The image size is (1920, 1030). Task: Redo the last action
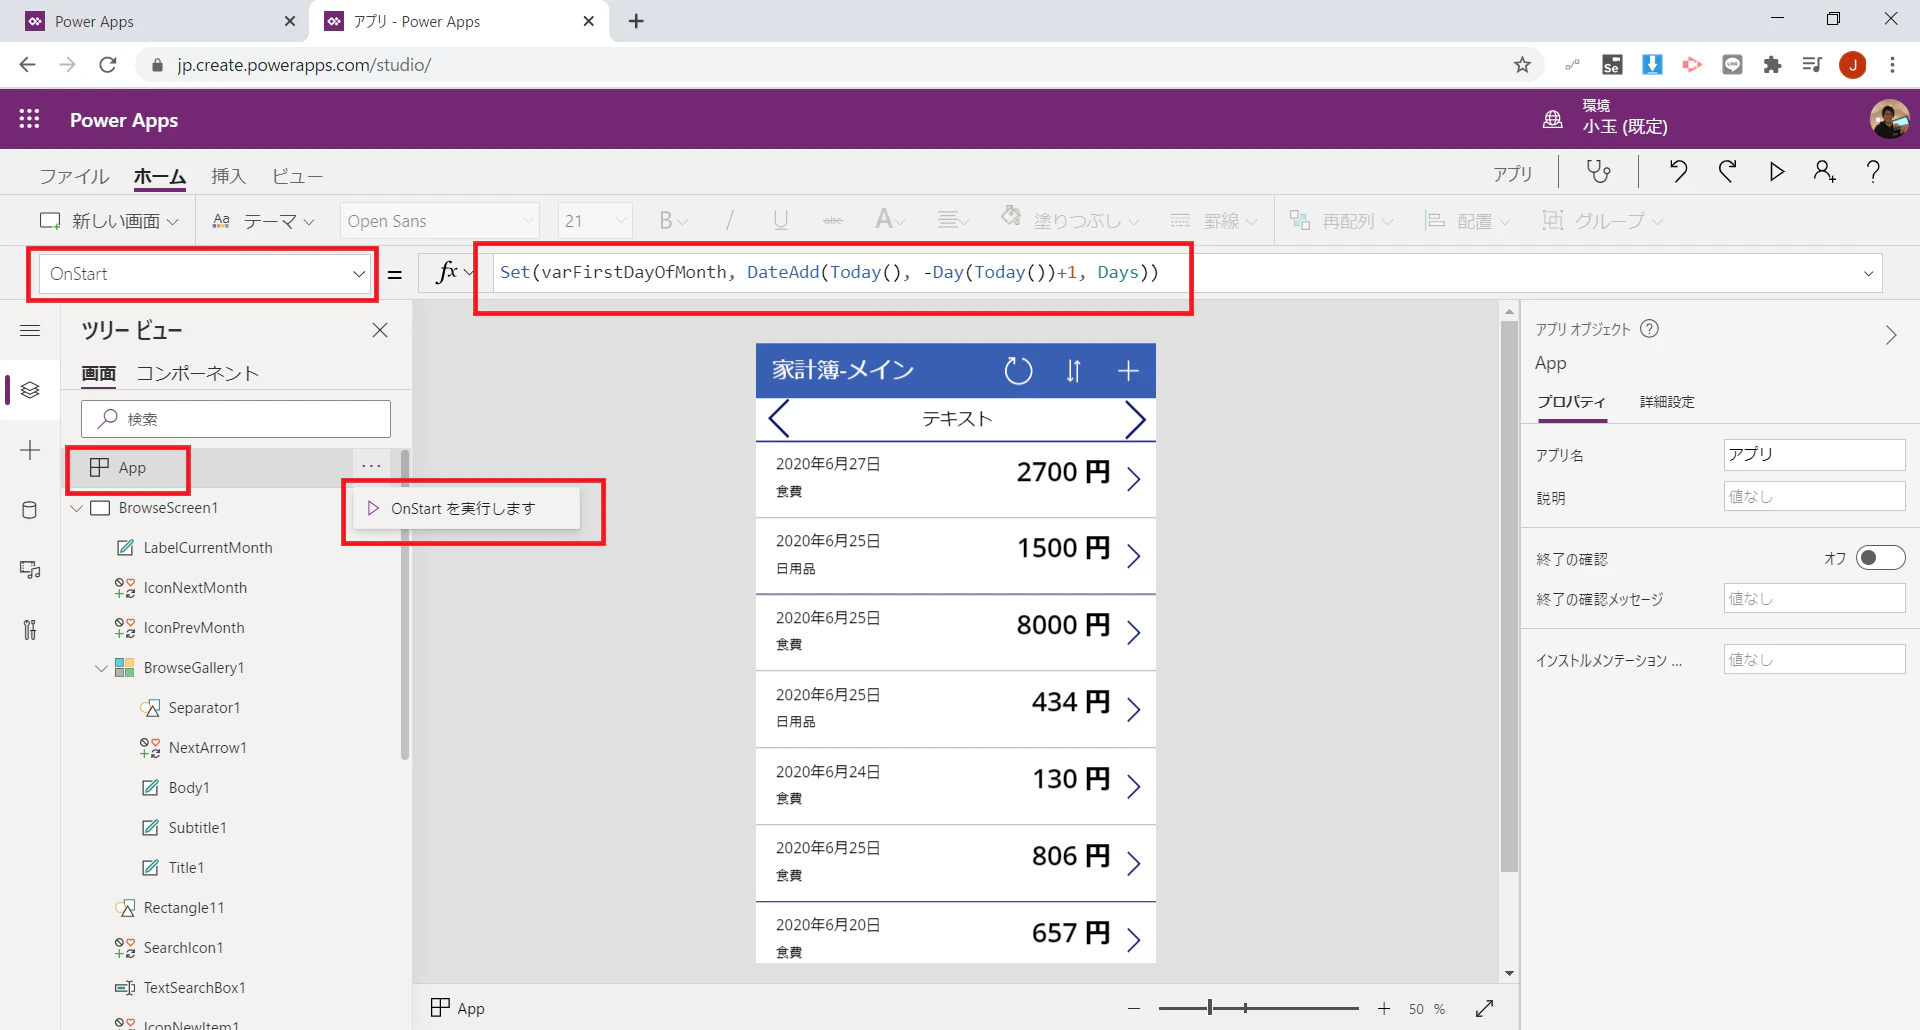pyautogui.click(x=1728, y=172)
